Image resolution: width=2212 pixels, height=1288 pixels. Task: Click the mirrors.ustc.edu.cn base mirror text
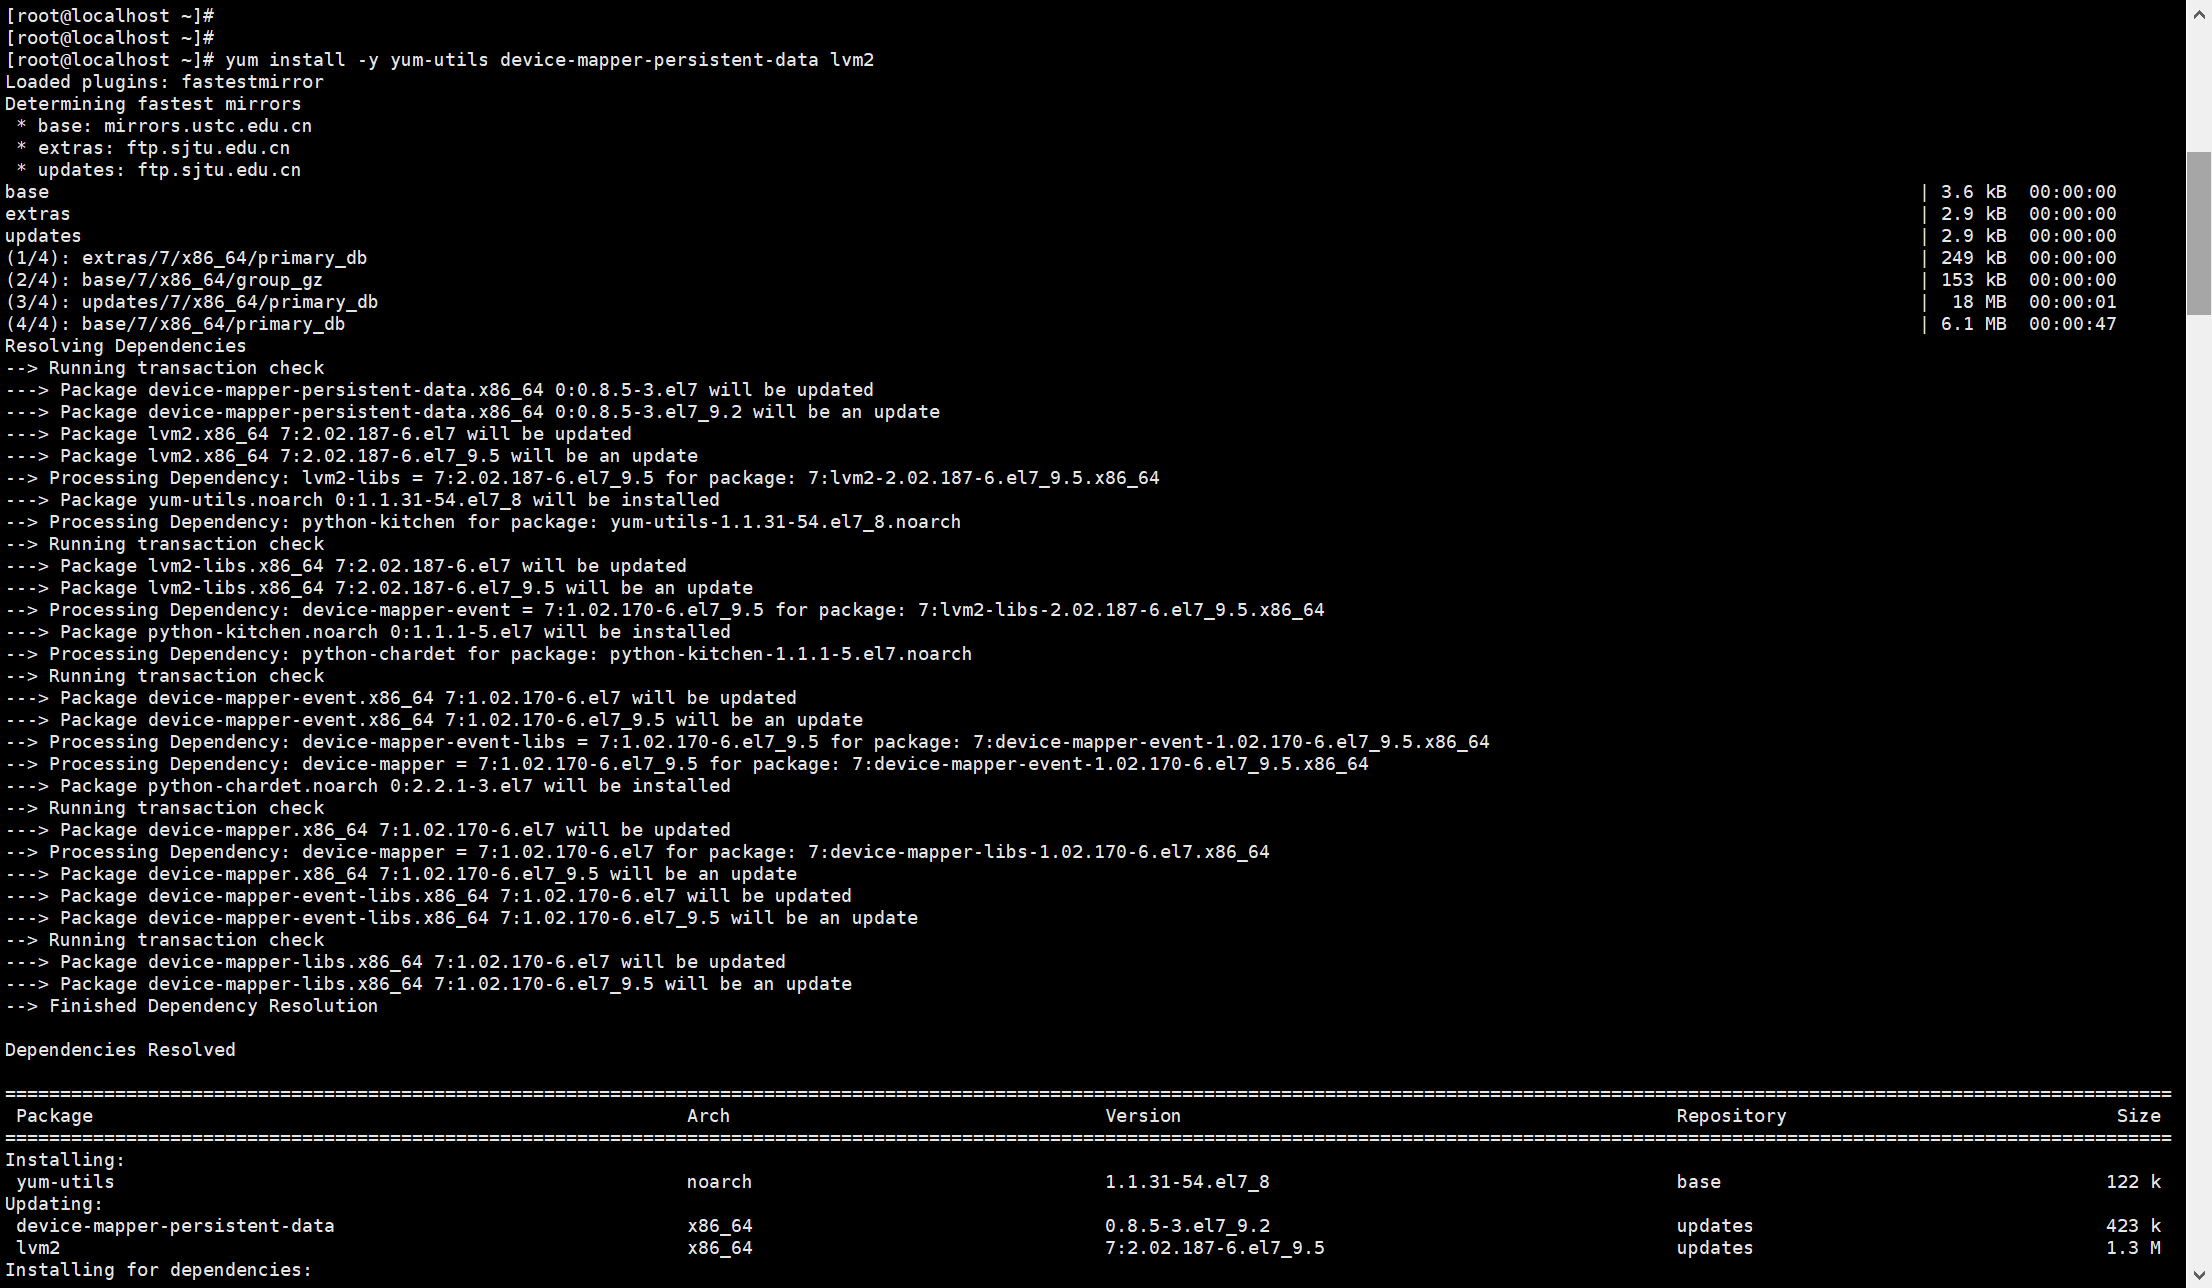(x=207, y=126)
